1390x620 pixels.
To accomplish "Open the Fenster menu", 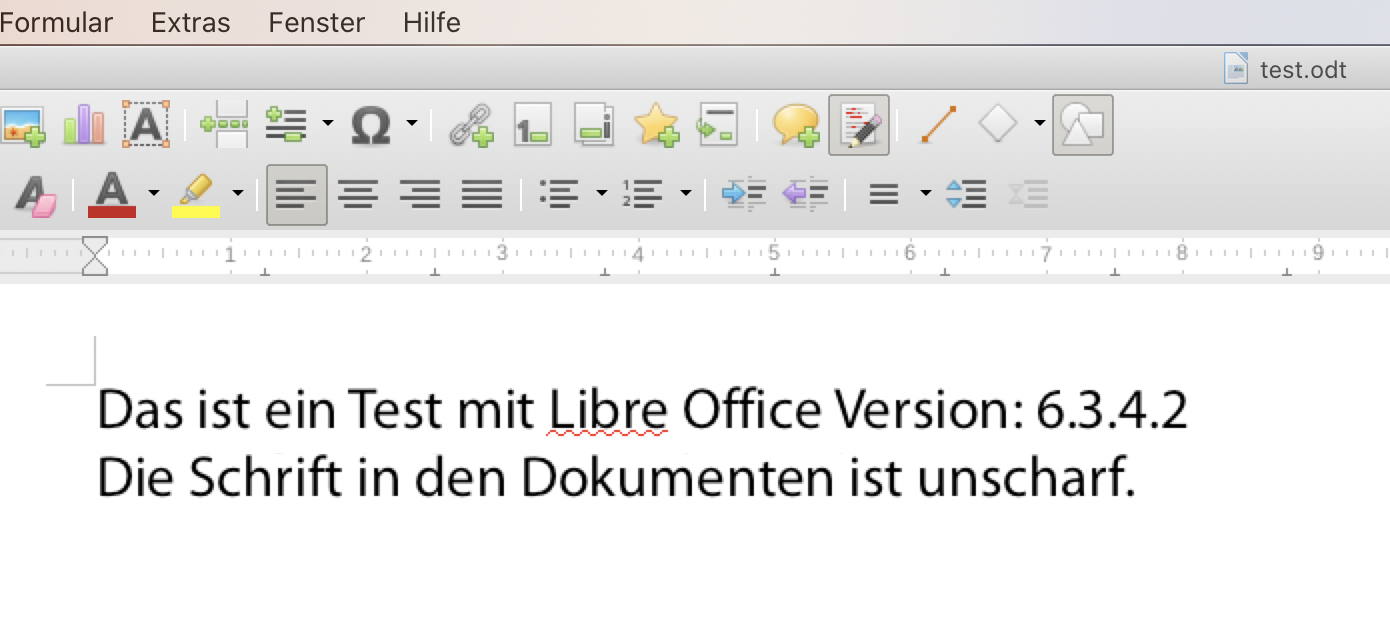I will click(x=317, y=22).
